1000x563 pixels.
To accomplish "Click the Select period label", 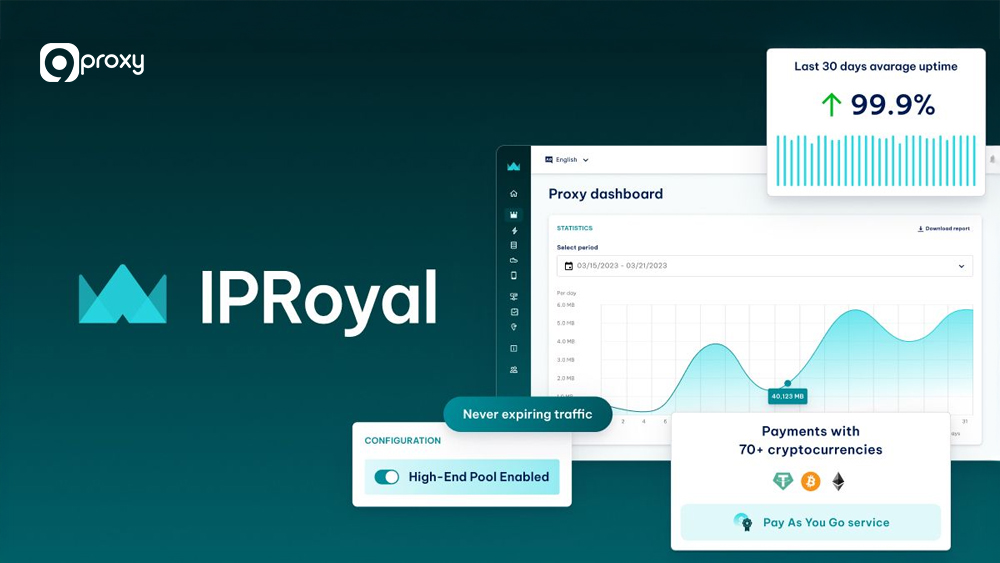I will point(577,247).
